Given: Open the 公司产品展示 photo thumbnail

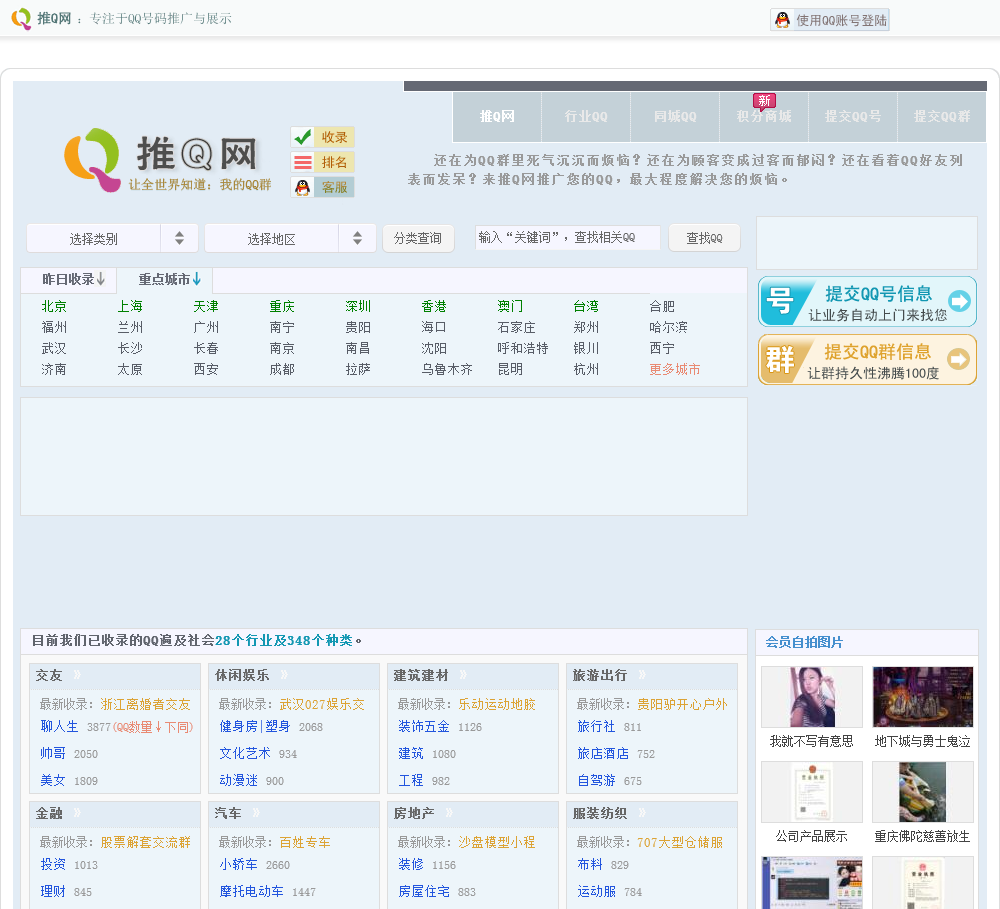Looking at the screenshot, I should (812, 792).
